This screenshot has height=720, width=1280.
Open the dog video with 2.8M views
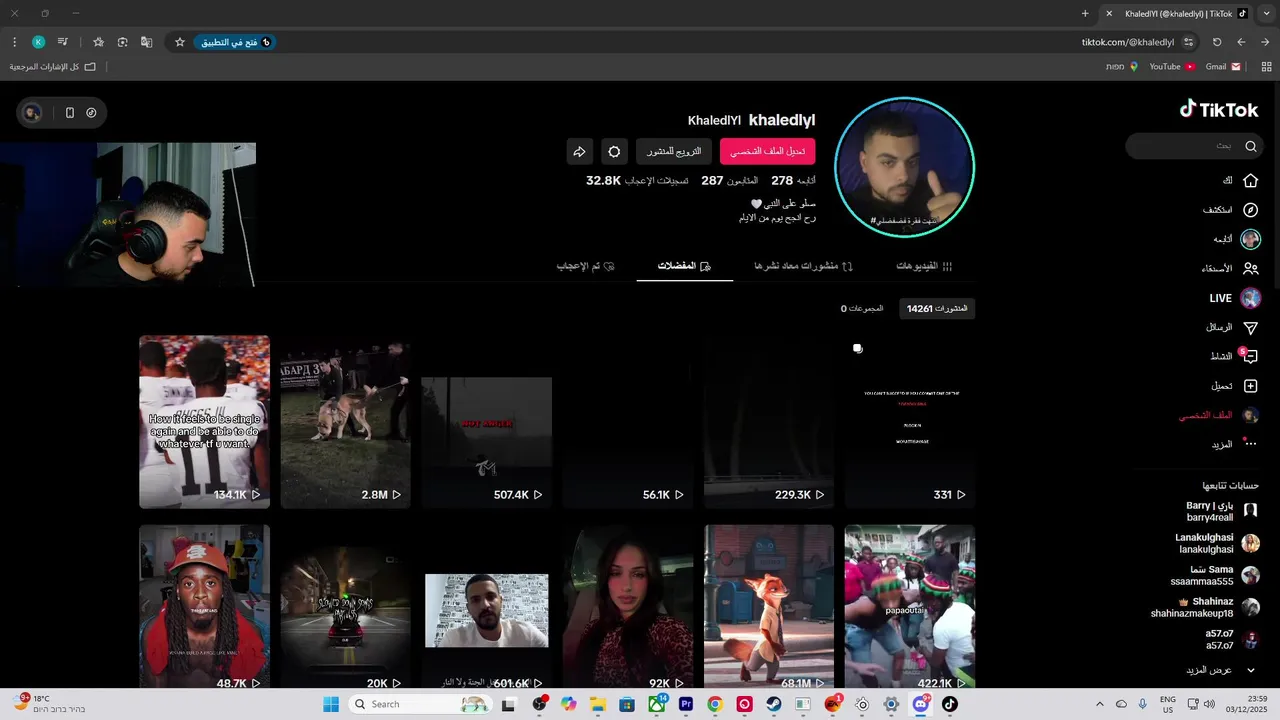pos(345,422)
